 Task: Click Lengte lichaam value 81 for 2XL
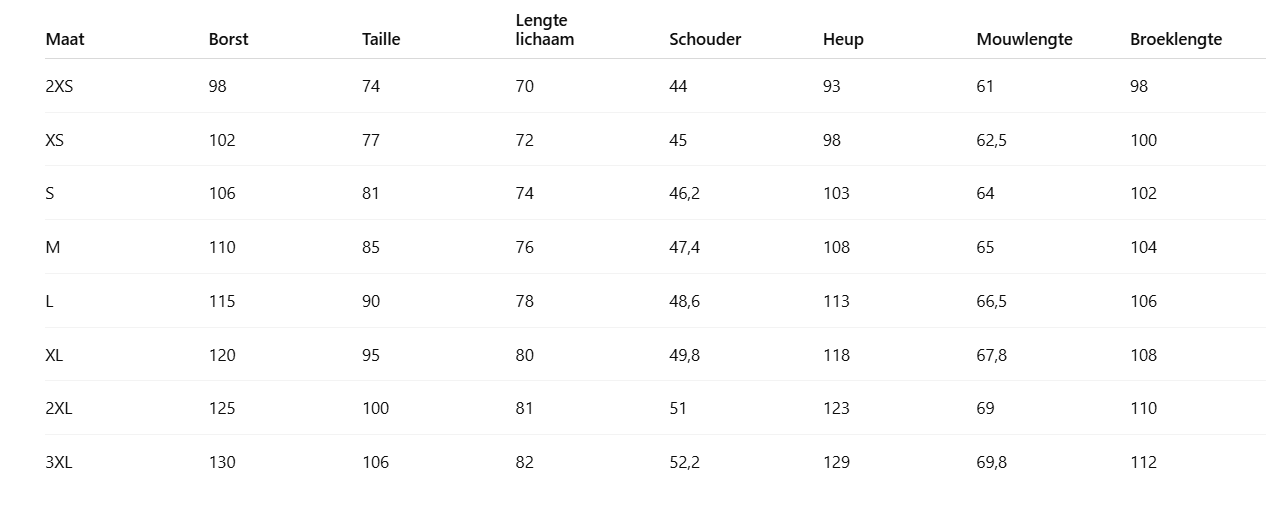tap(524, 408)
